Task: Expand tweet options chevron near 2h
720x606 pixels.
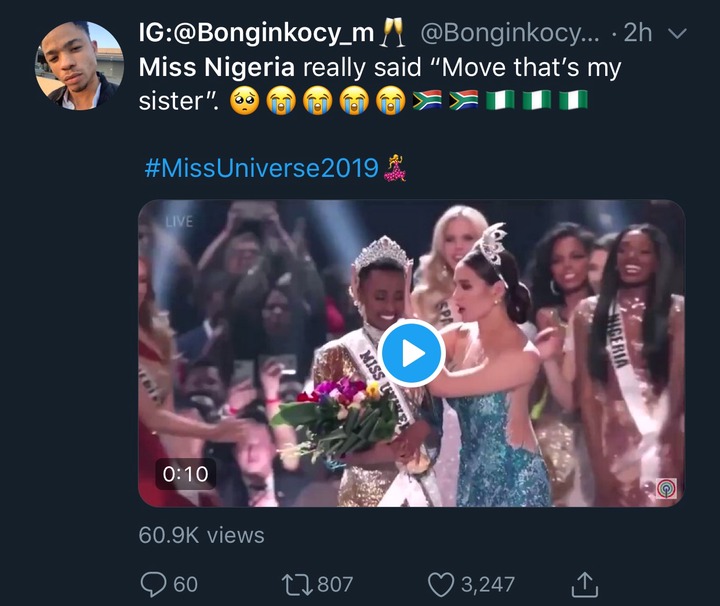Action: click(677, 34)
